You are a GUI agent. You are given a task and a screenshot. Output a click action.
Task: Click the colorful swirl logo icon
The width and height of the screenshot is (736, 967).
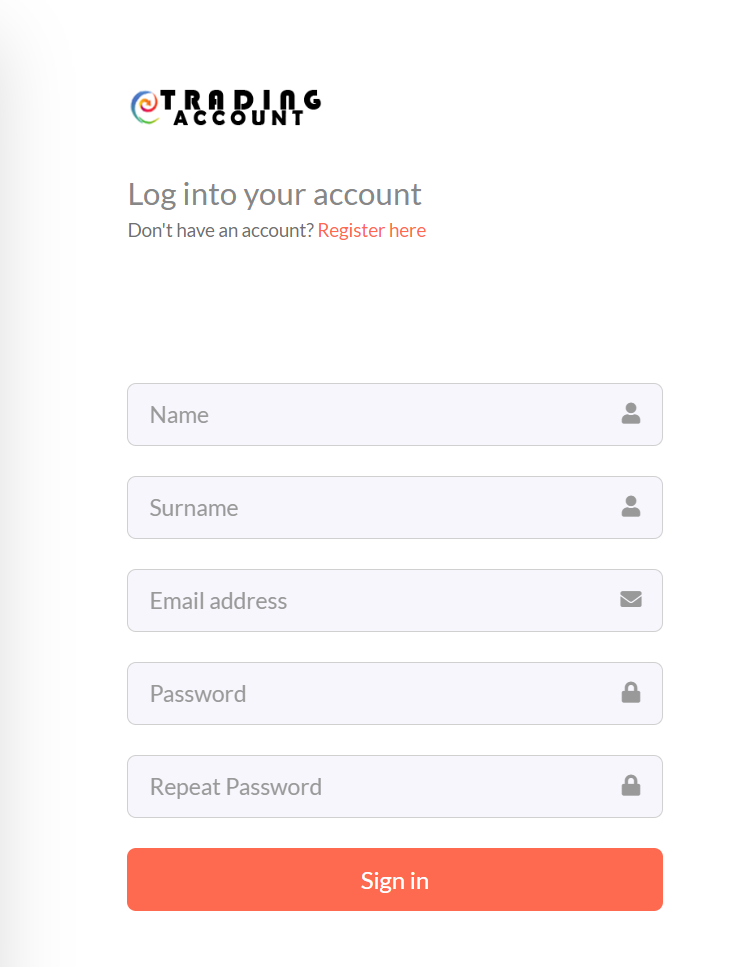click(146, 108)
